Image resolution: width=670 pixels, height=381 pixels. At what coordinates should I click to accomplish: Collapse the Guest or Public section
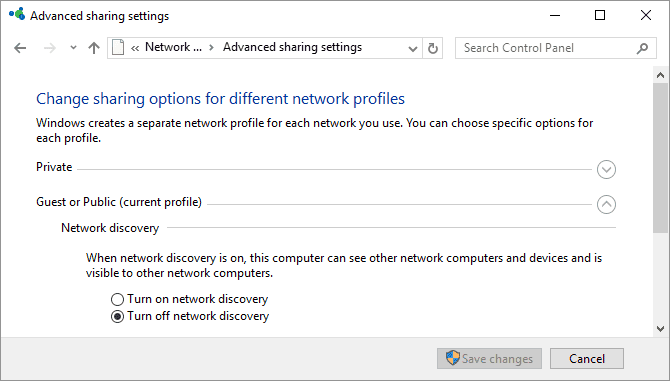click(606, 204)
